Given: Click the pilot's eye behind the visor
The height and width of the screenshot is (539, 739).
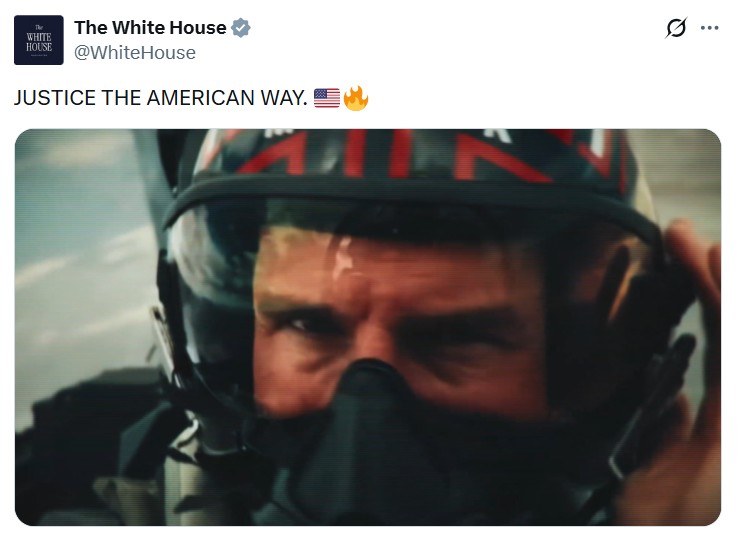Looking at the screenshot, I should coord(304,324).
